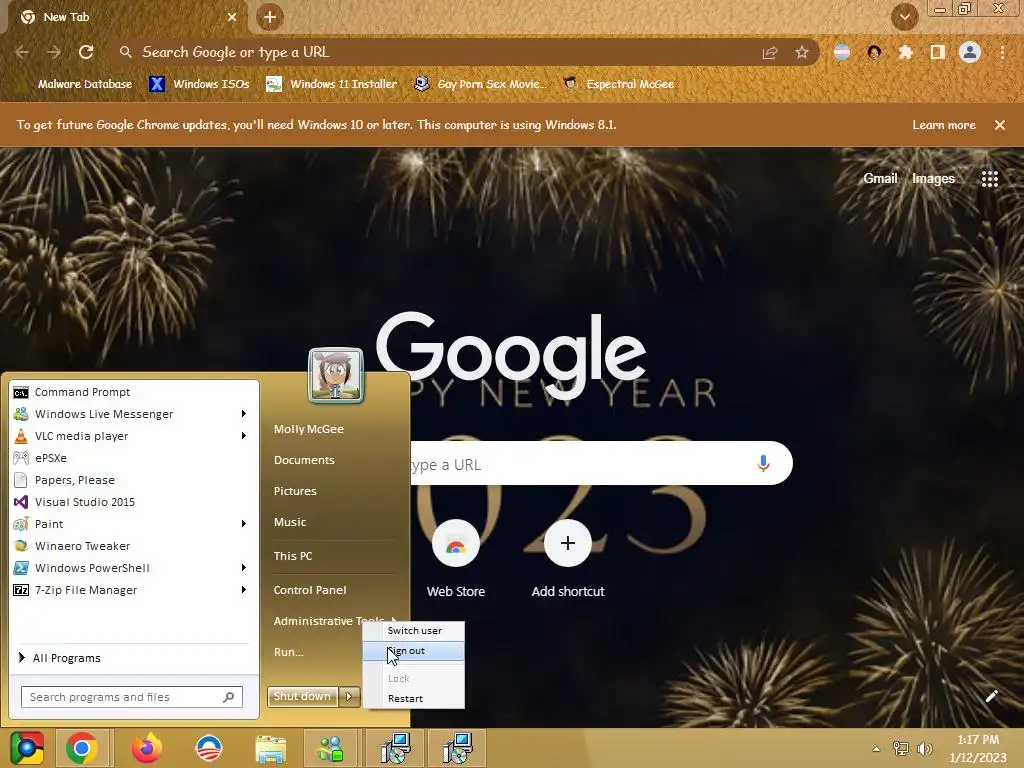Toggle the Chrome side panel icon
The height and width of the screenshot is (768, 1024).
tap(937, 52)
